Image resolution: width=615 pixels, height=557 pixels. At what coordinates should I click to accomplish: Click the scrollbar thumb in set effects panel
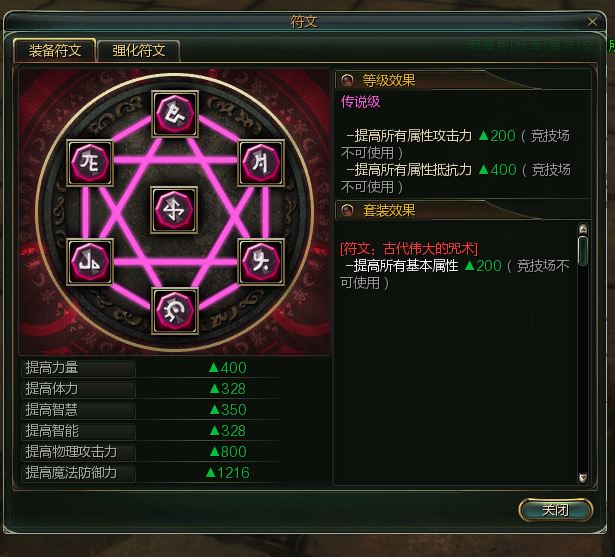(583, 251)
